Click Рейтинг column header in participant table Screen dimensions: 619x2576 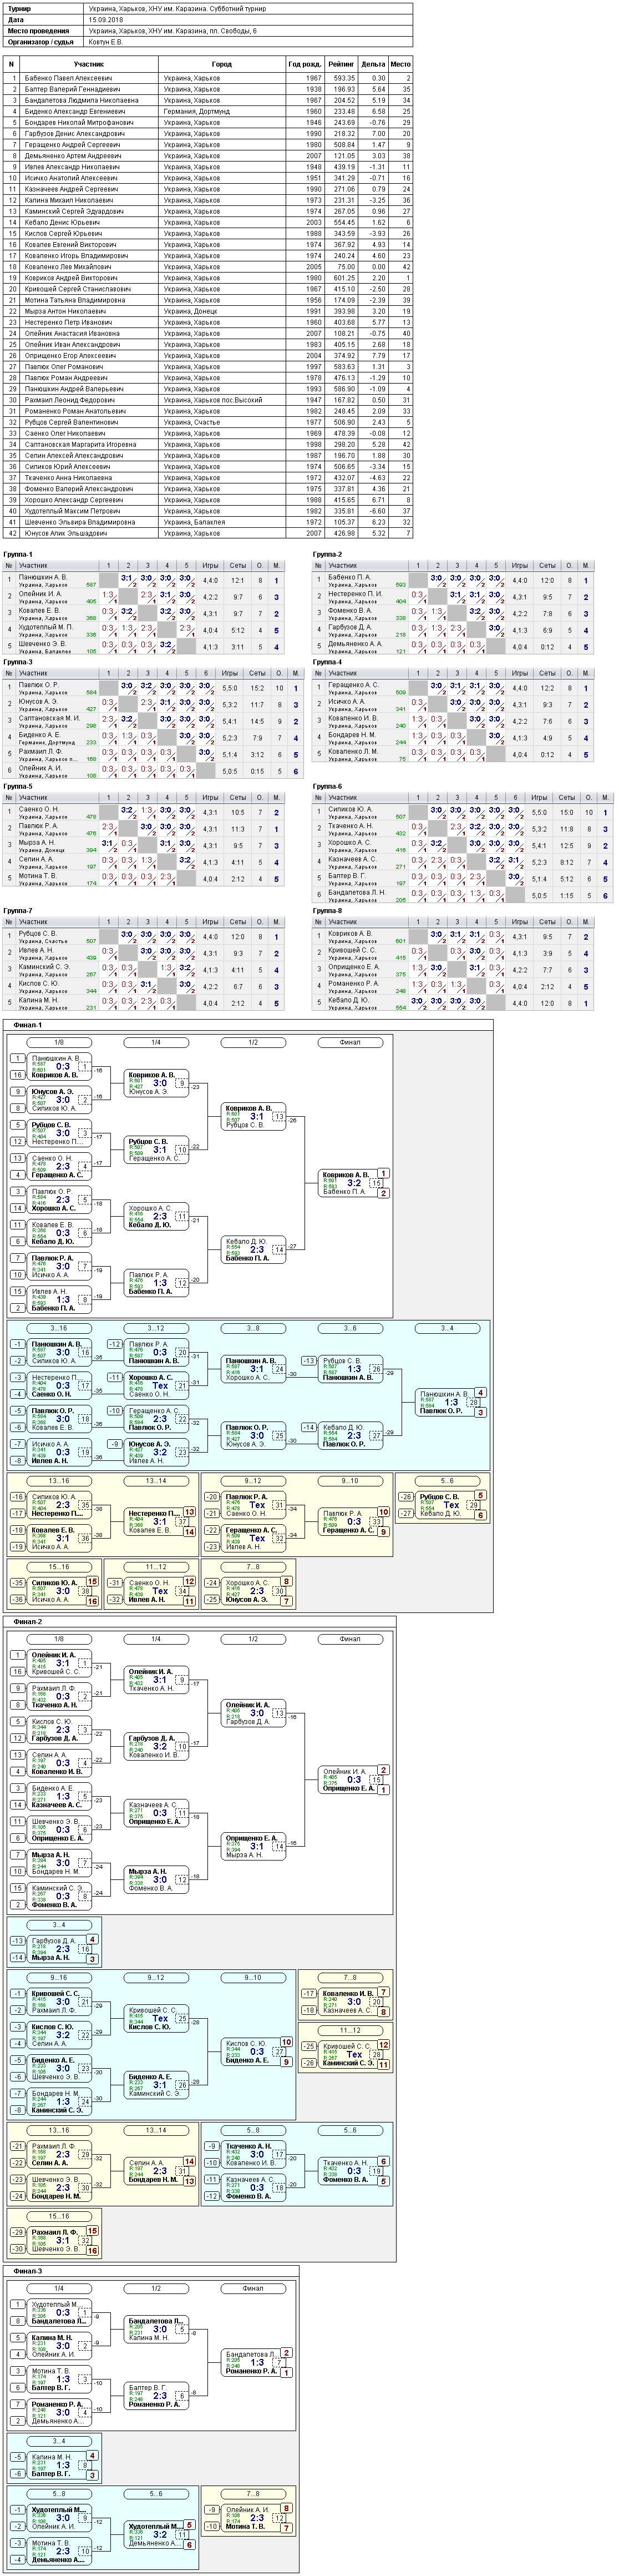point(341,64)
